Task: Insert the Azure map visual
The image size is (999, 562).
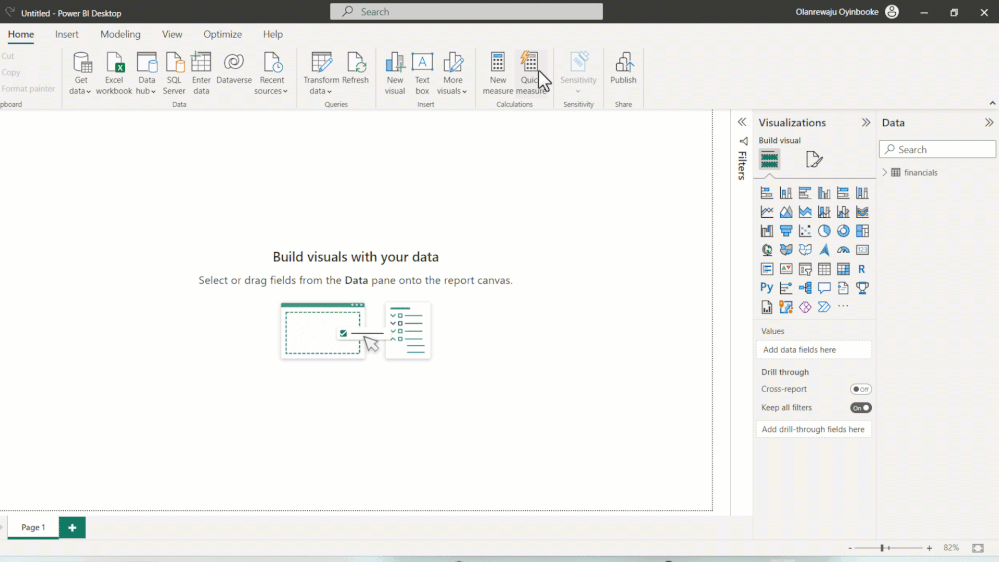Action: click(786, 307)
